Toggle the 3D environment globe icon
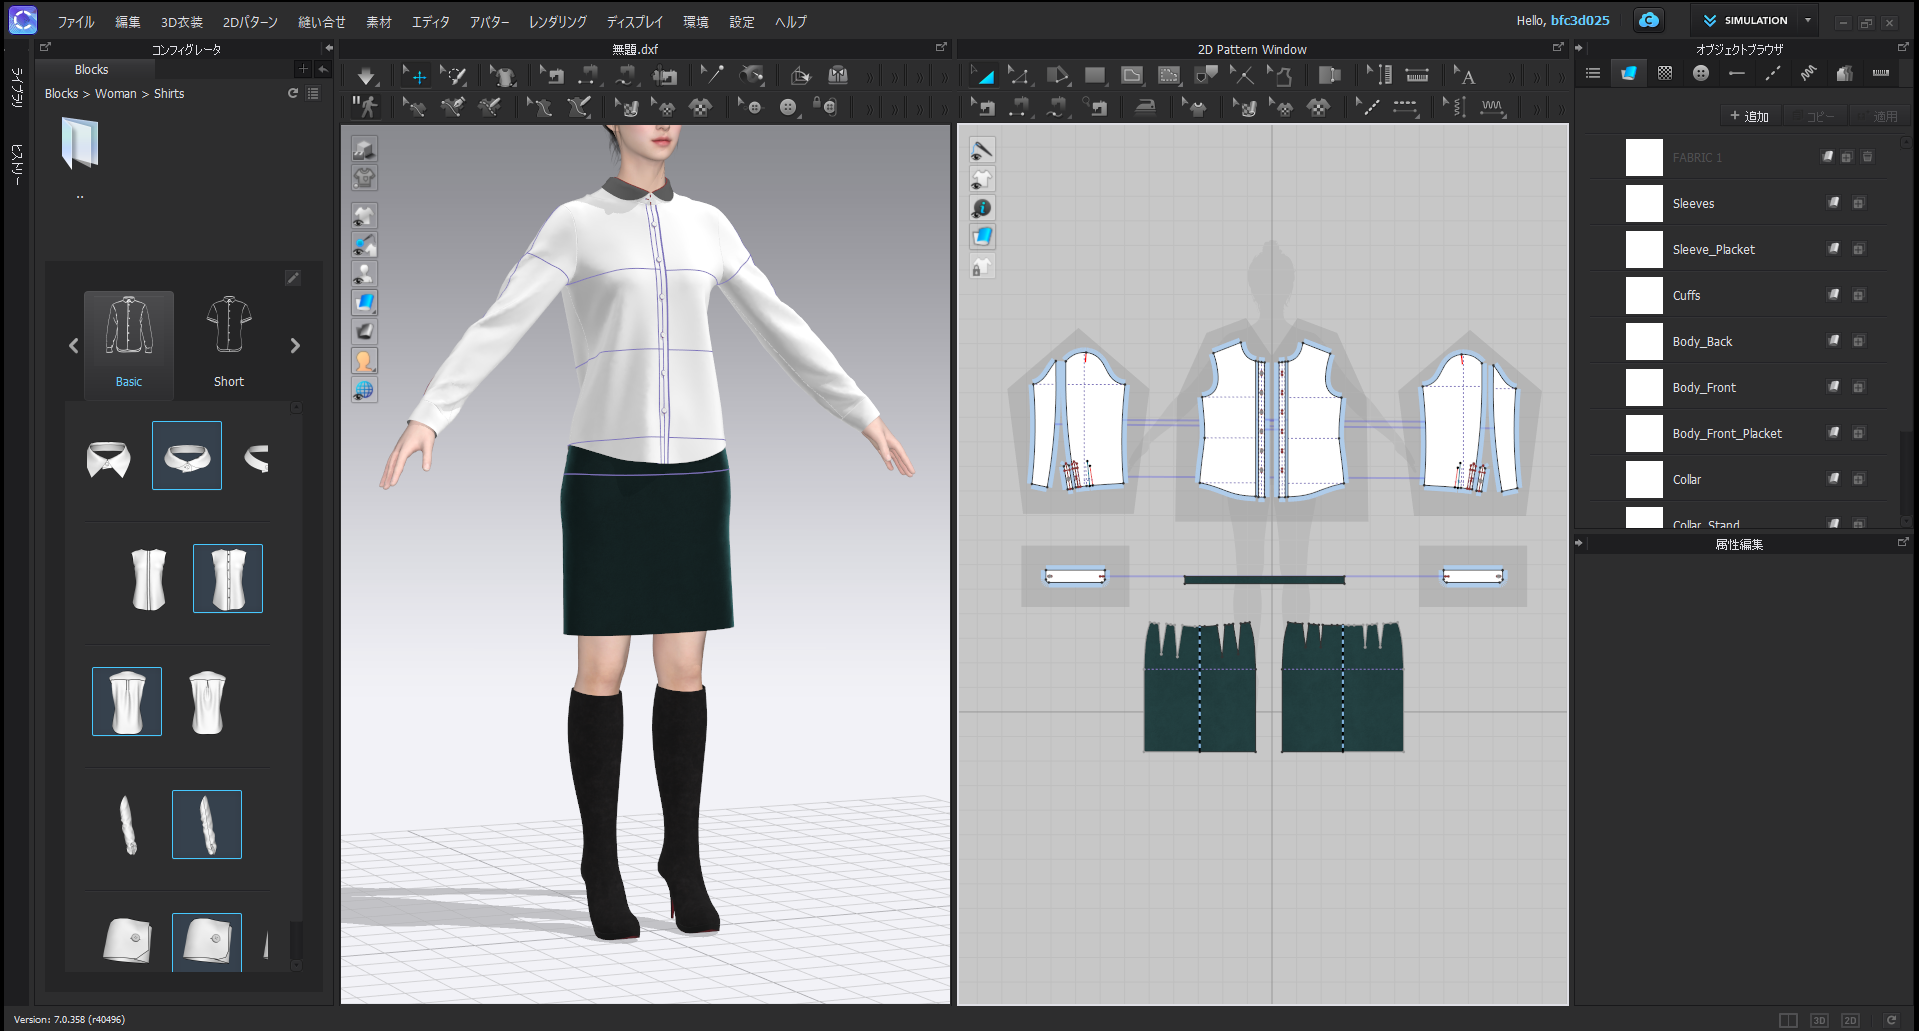Screen dimensions: 1919x1031 click(365, 390)
